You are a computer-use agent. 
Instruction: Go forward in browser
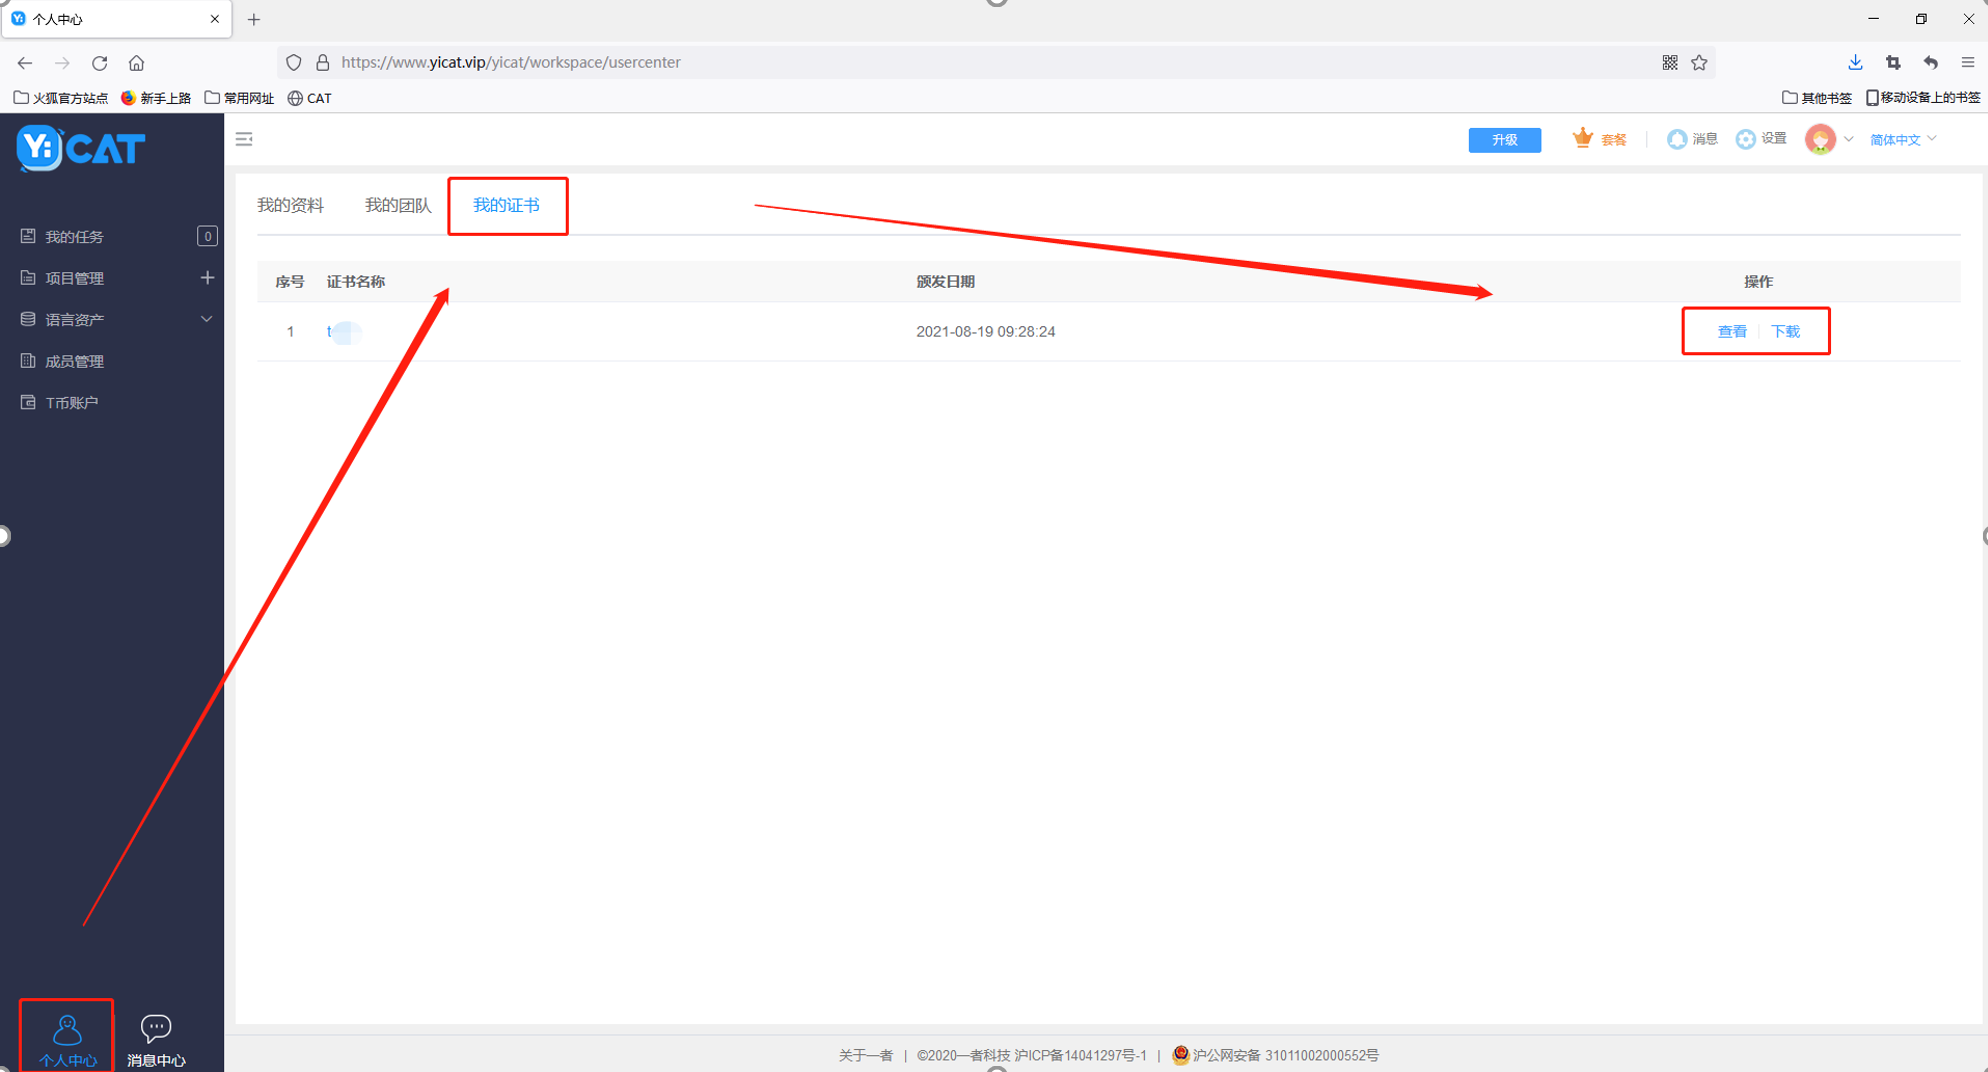(62, 62)
